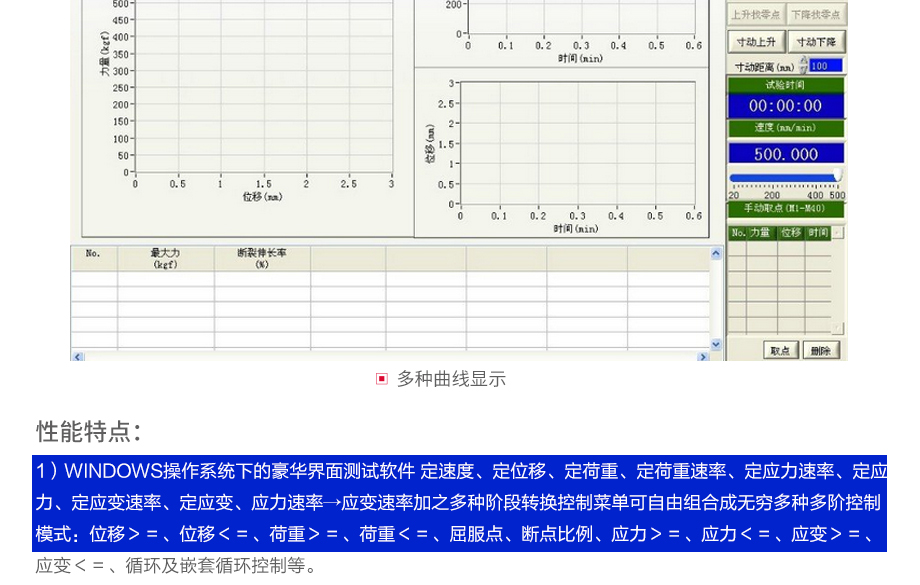Select the 断裂伸长率 (%) column header
The height and width of the screenshot is (585, 920).
coord(262,259)
